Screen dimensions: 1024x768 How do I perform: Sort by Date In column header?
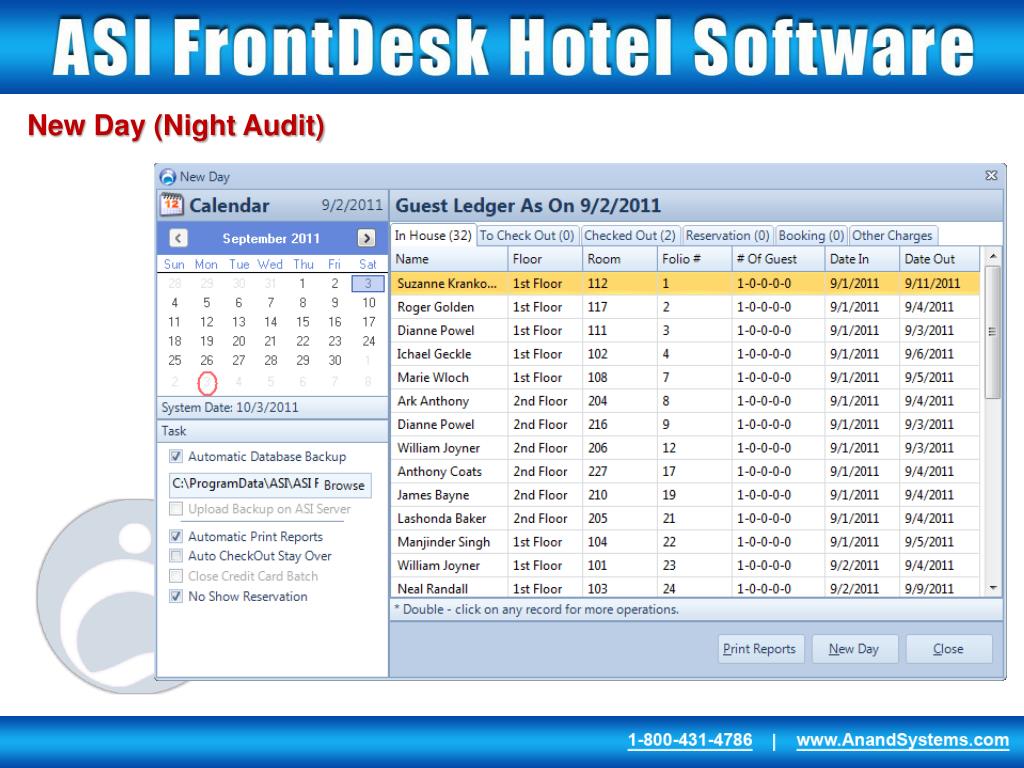point(862,259)
